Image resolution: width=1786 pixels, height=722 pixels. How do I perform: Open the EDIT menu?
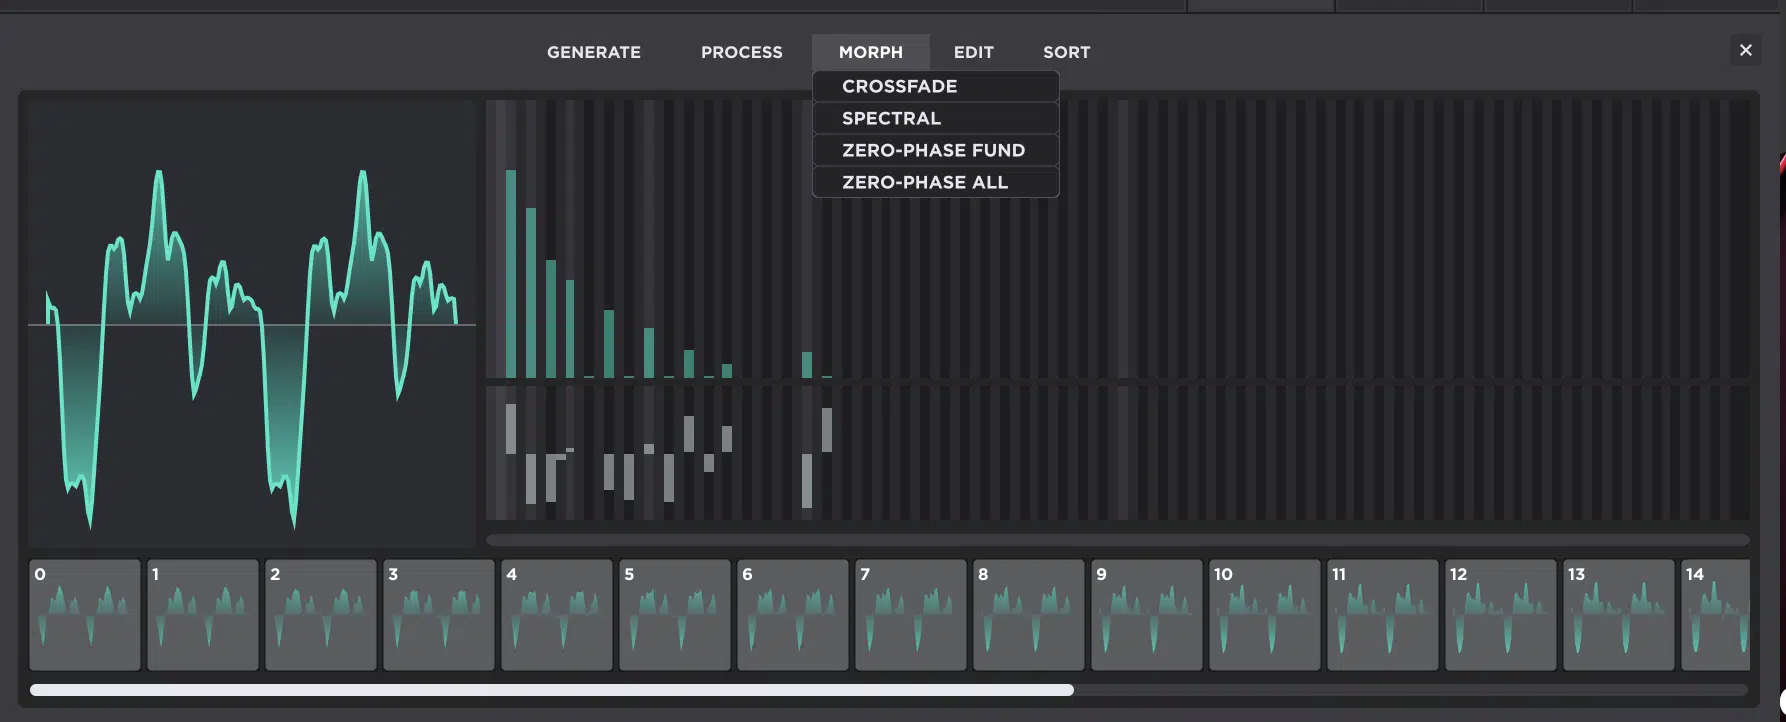coord(973,52)
